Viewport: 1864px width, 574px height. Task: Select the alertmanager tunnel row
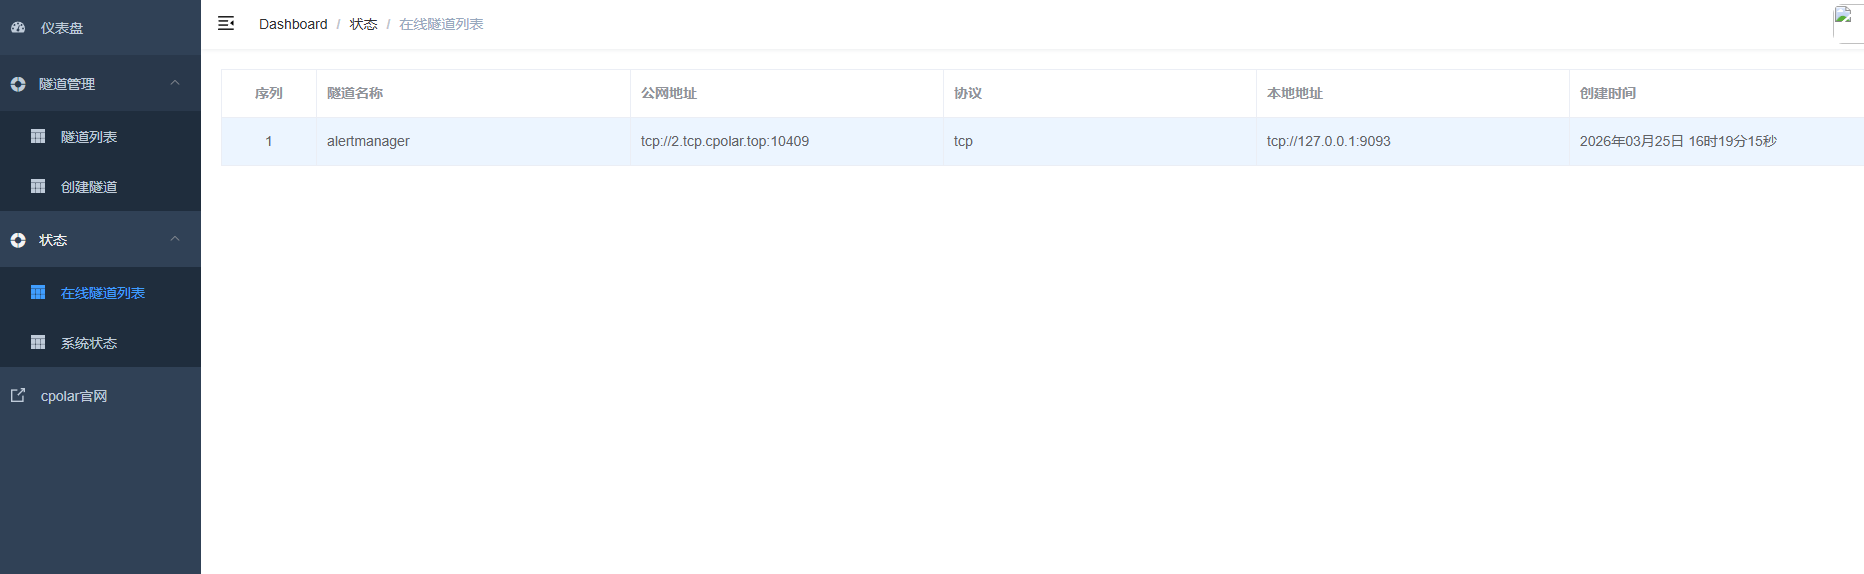(x=368, y=141)
